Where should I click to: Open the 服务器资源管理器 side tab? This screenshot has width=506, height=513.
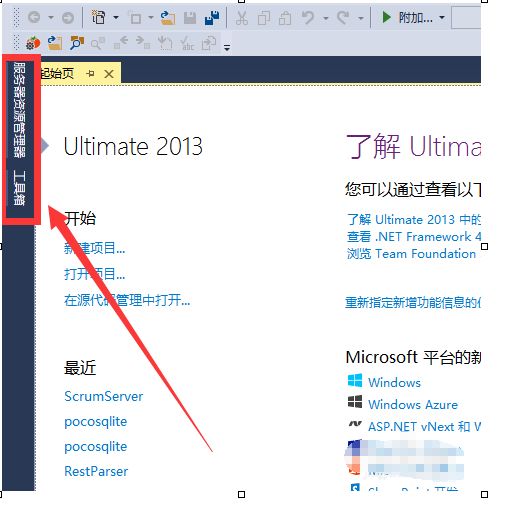click(19, 110)
